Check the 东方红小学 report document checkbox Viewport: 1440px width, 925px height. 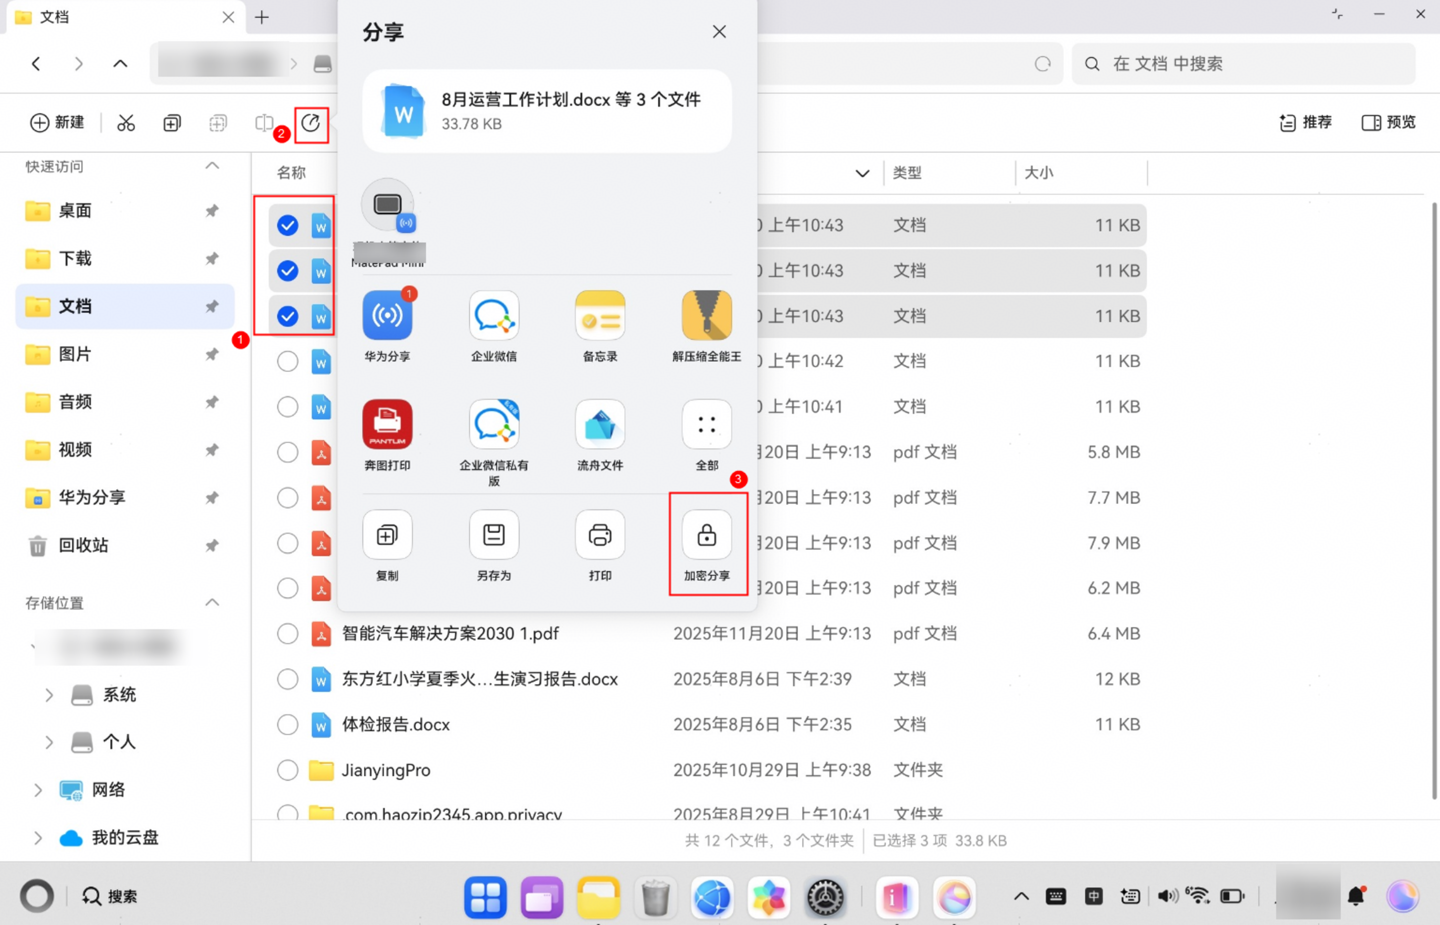pos(287,678)
